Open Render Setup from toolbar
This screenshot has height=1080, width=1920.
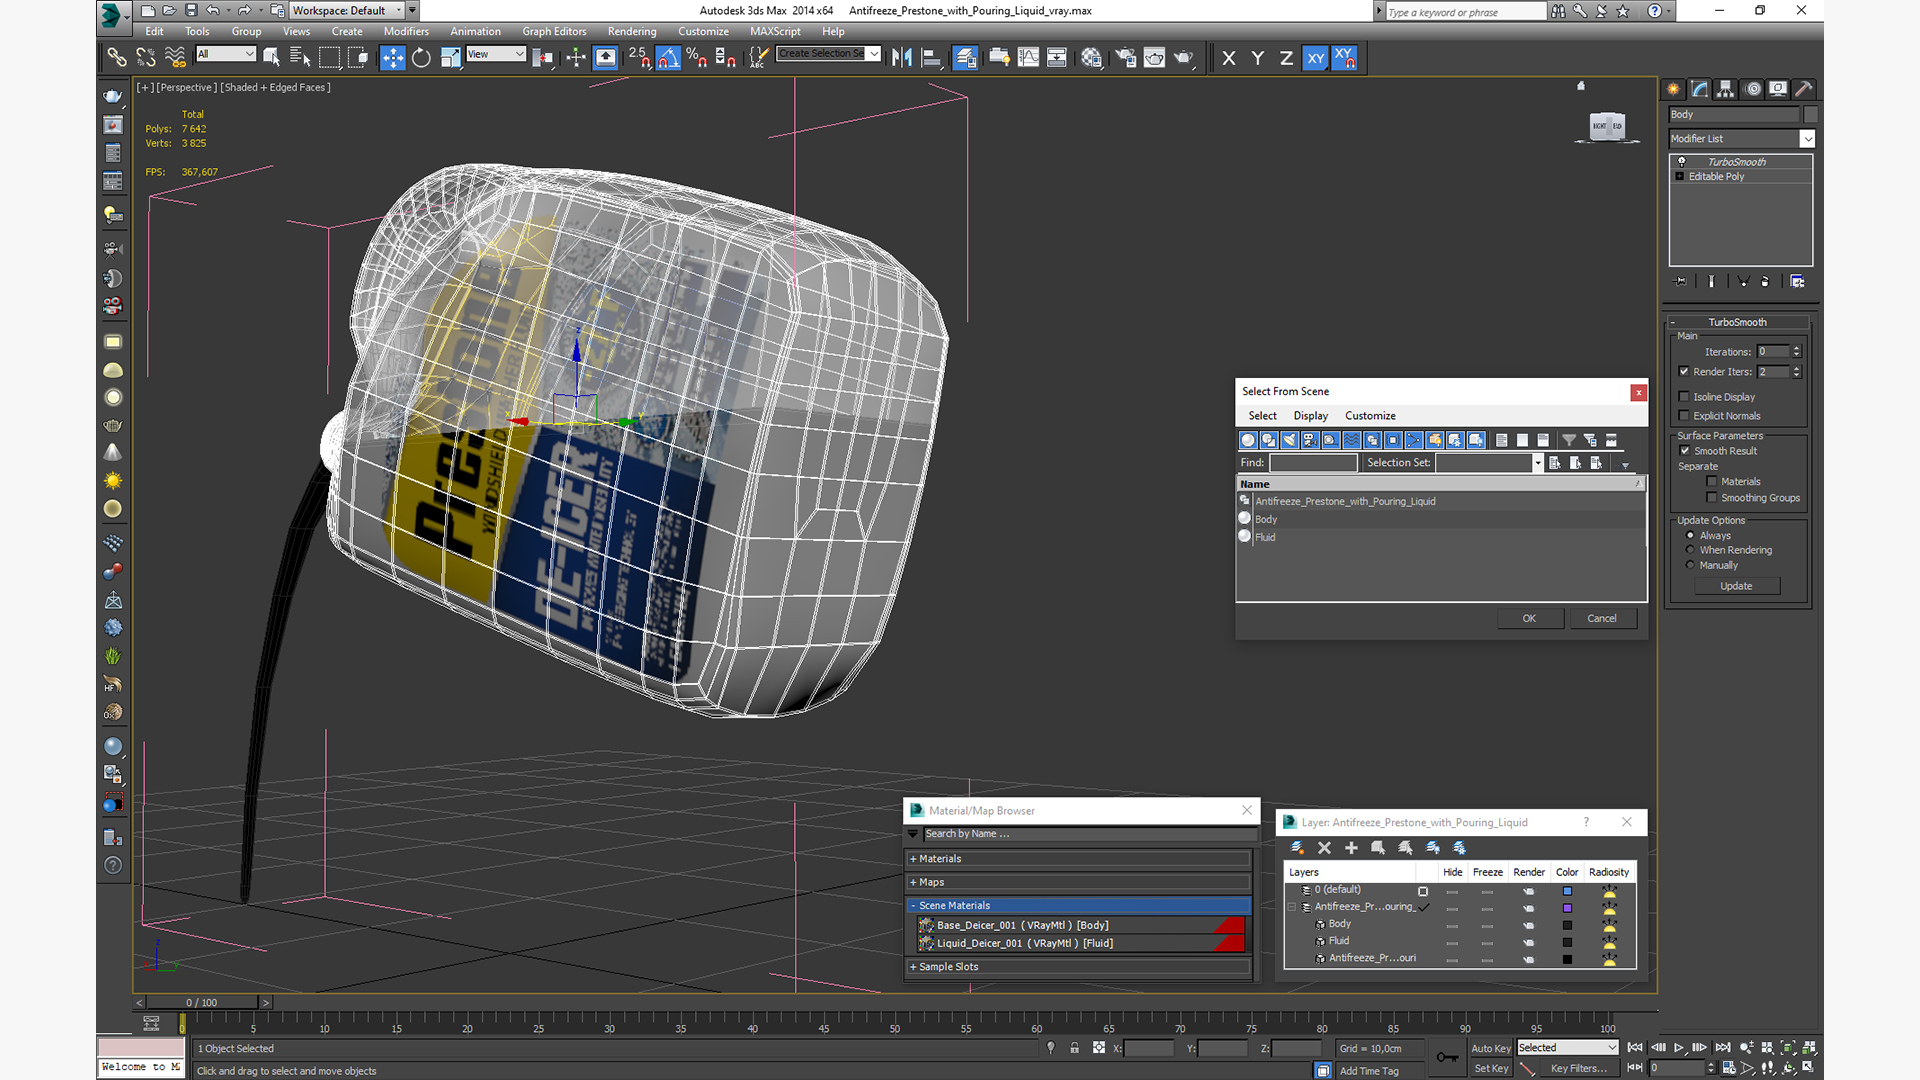coord(1126,58)
